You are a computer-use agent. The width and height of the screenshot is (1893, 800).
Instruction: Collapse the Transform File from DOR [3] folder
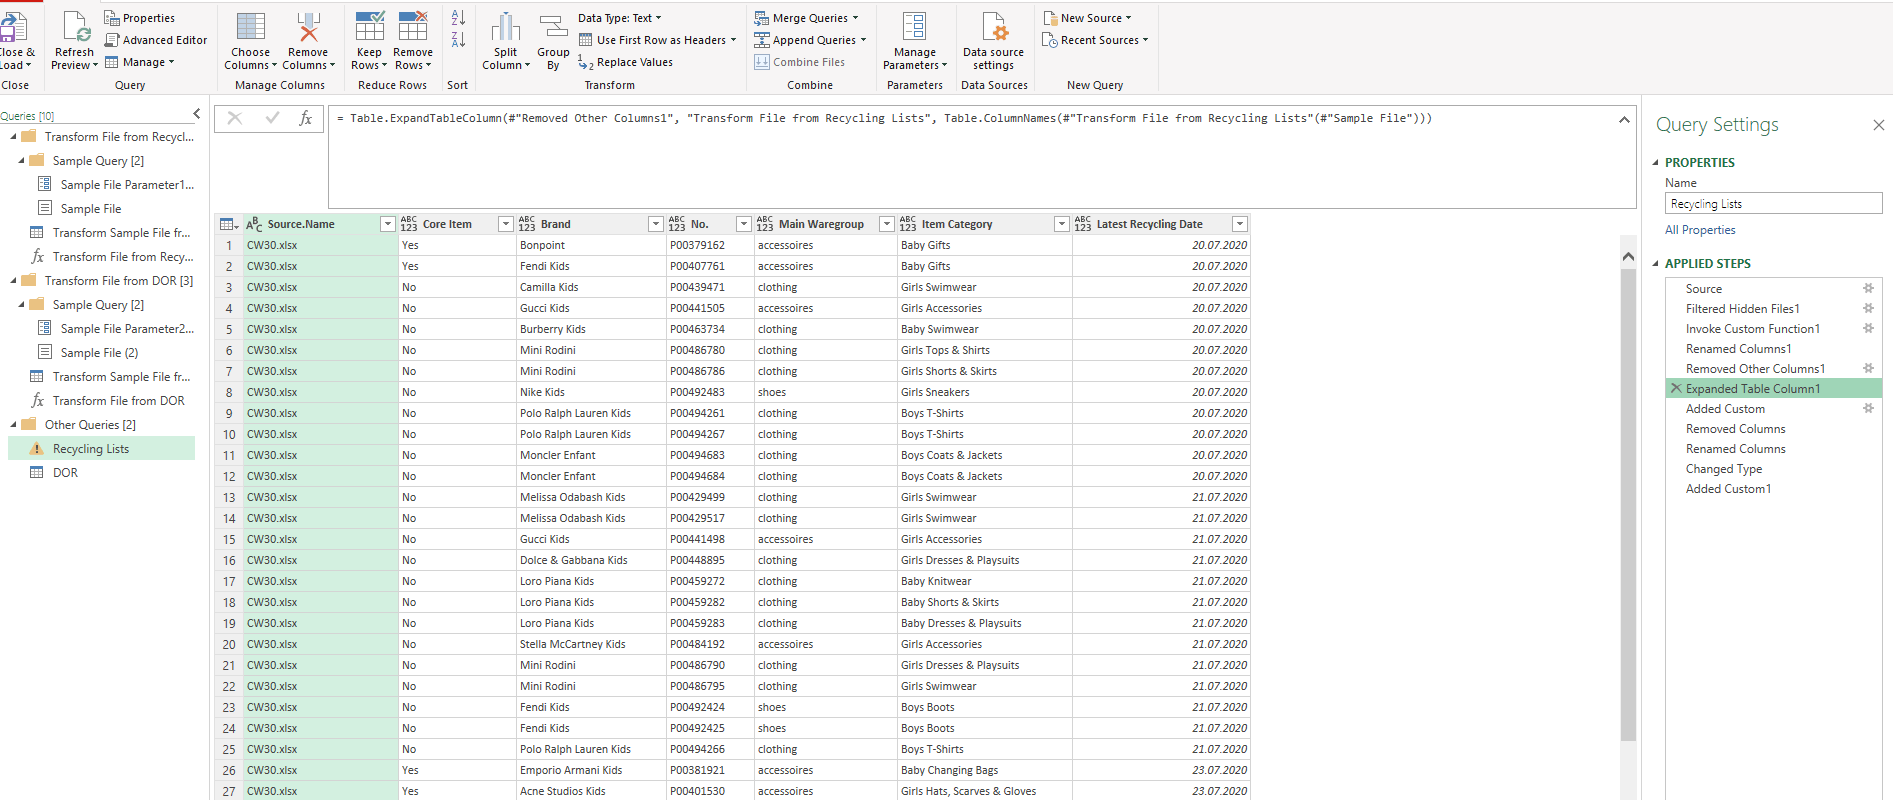[14, 280]
